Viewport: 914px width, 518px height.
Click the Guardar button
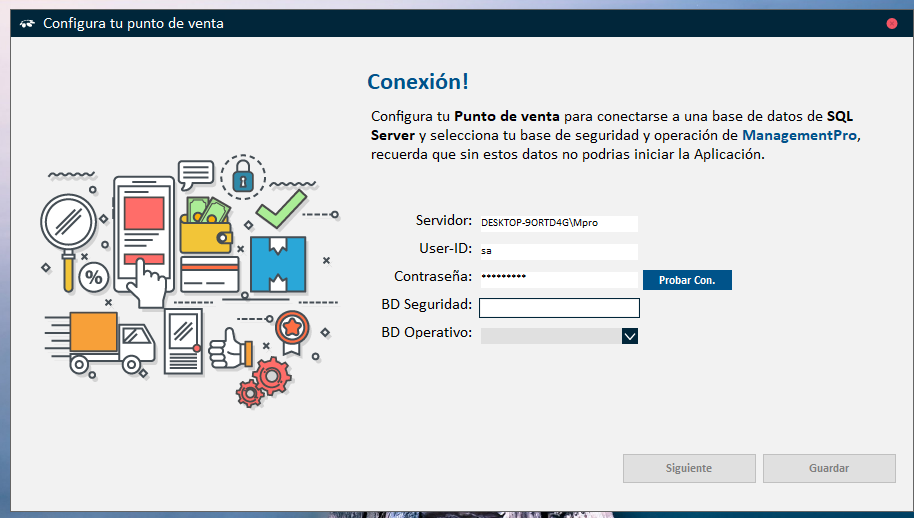pos(829,468)
